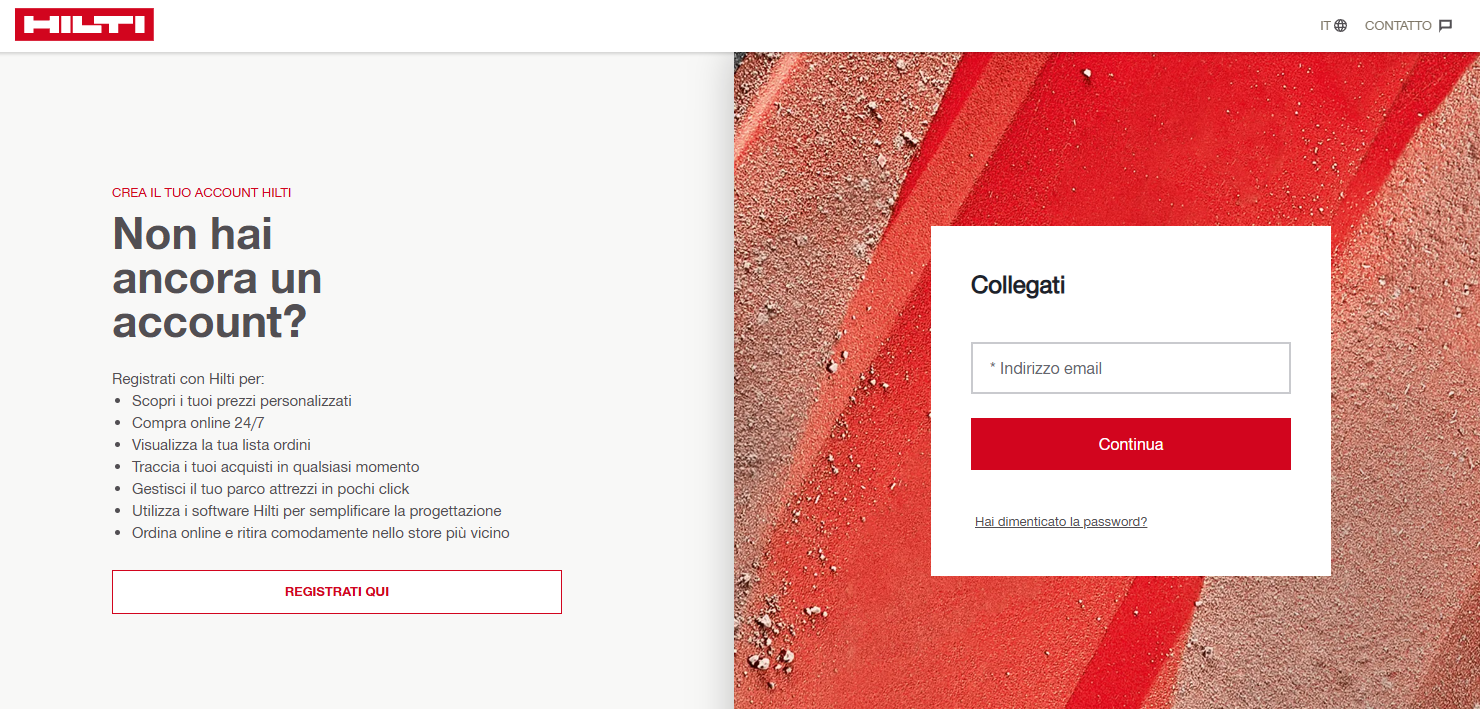Click 'Utilizza i software Hilti' list item
The image size is (1480, 709).
316,511
